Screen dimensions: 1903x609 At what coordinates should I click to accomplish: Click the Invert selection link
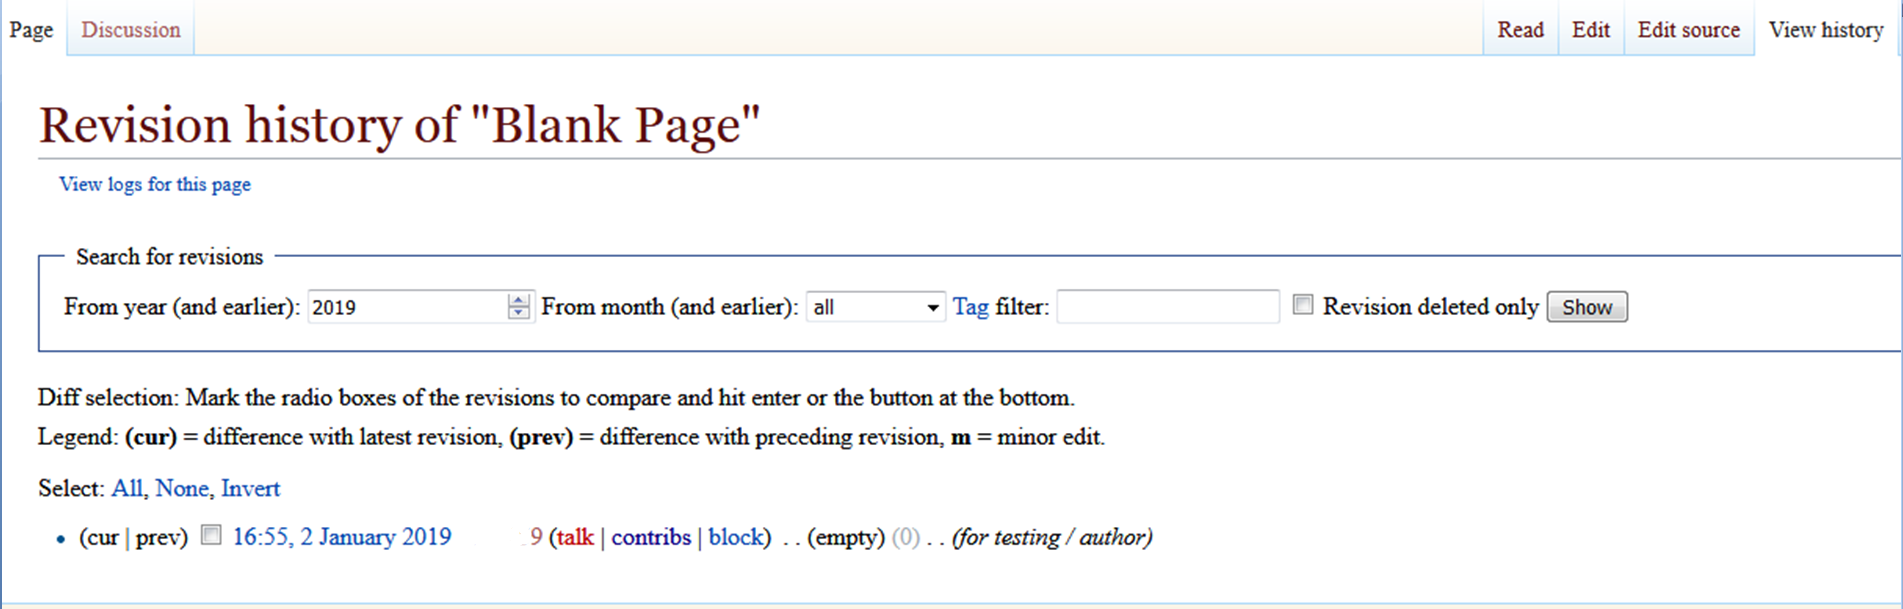[x=250, y=488]
